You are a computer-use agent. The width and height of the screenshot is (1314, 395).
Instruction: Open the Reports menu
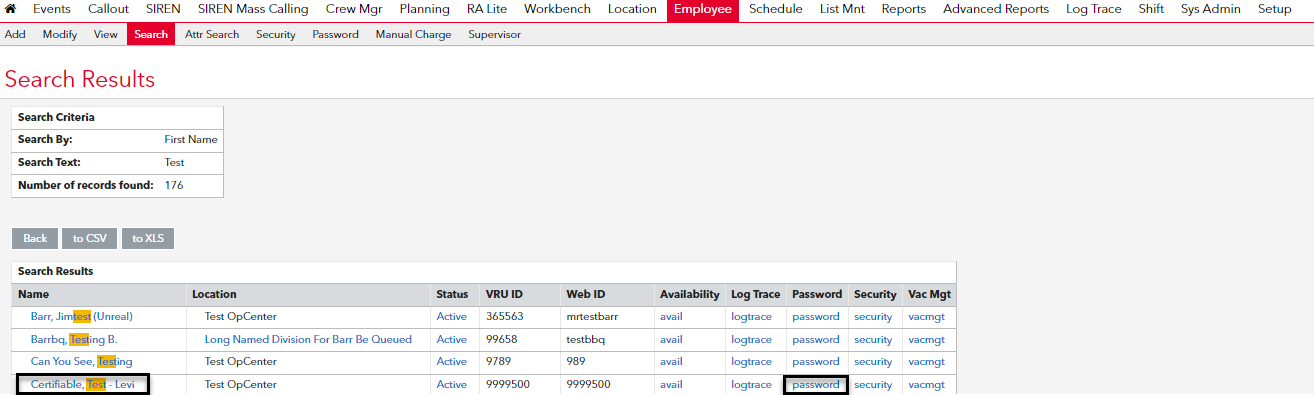point(904,9)
